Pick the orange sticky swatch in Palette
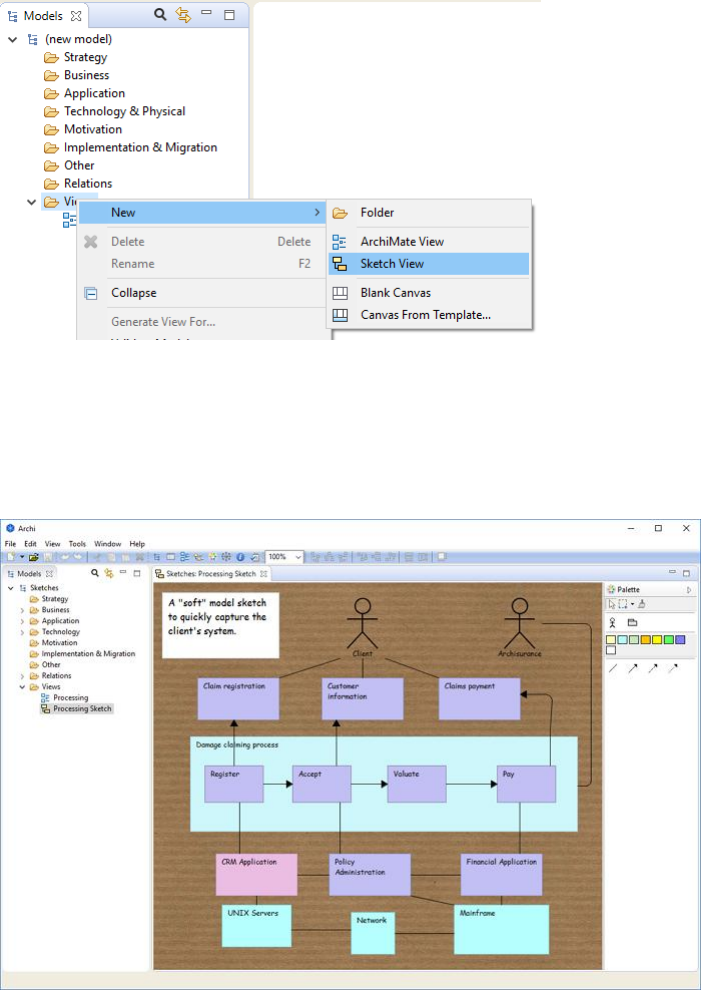Screen dimensions: 701x990 645,640
